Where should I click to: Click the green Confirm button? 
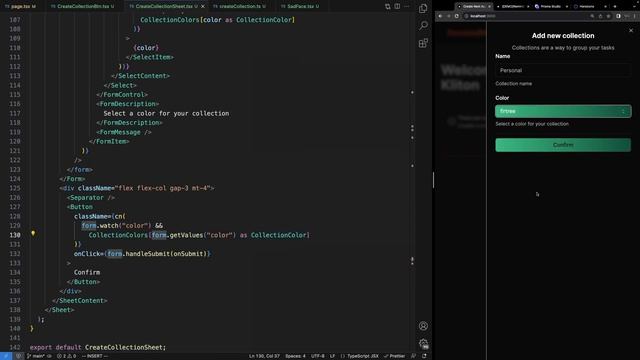point(563,145)
